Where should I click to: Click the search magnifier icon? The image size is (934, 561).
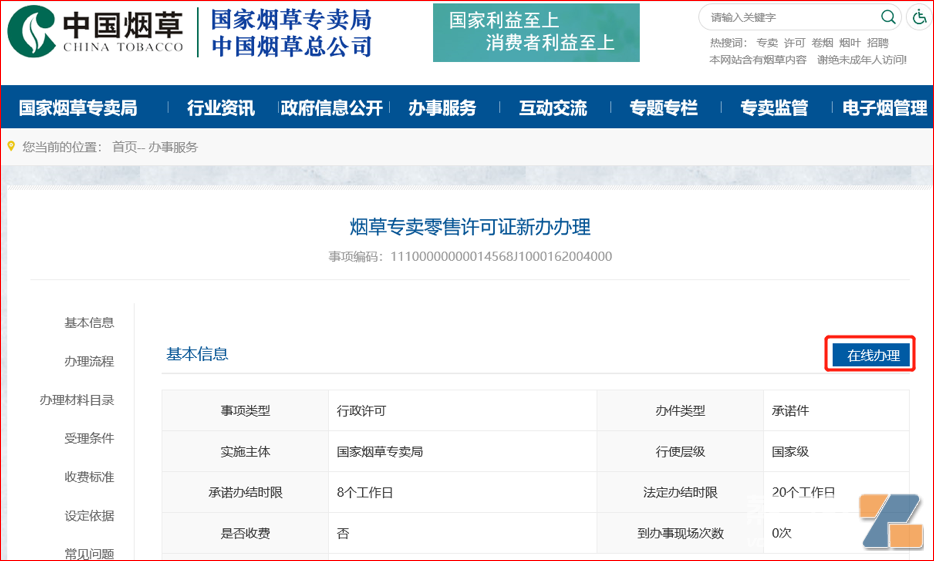point(887,17)
